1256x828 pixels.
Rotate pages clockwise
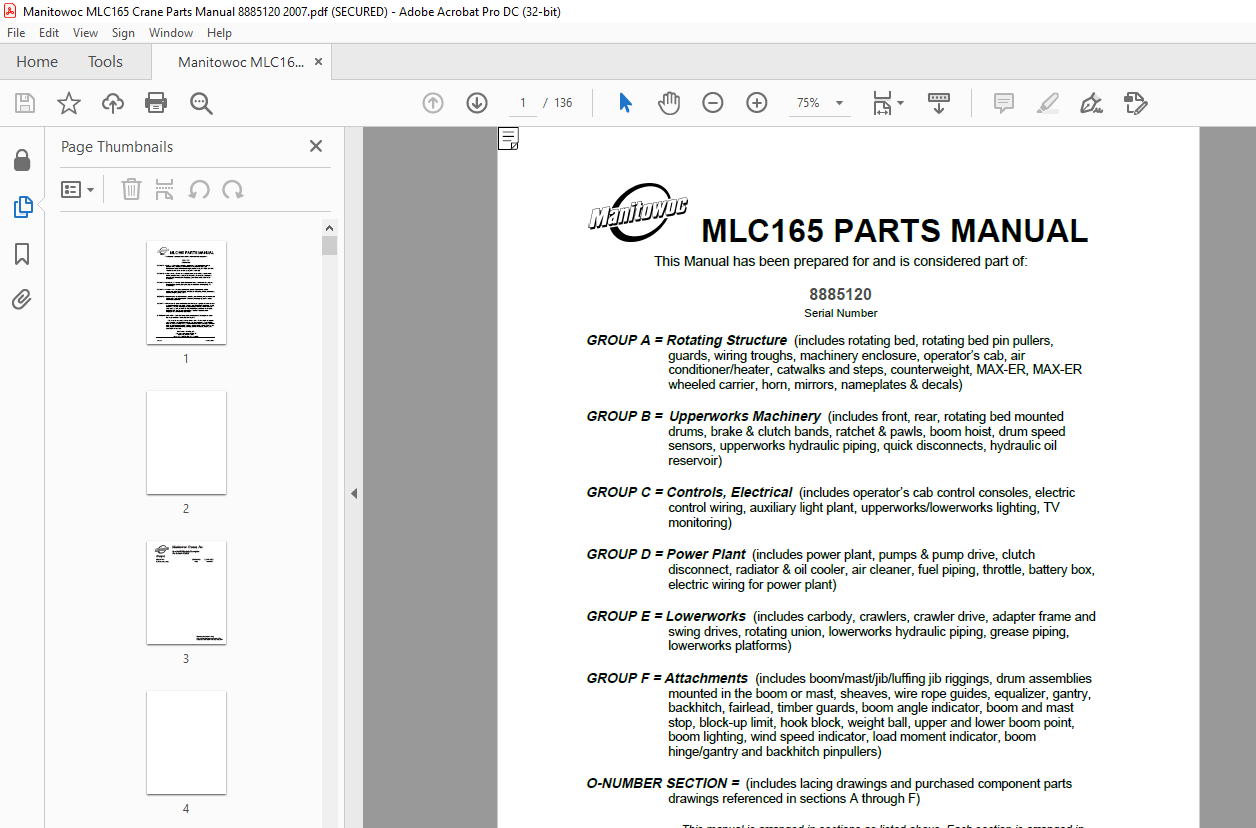(233, 190)
